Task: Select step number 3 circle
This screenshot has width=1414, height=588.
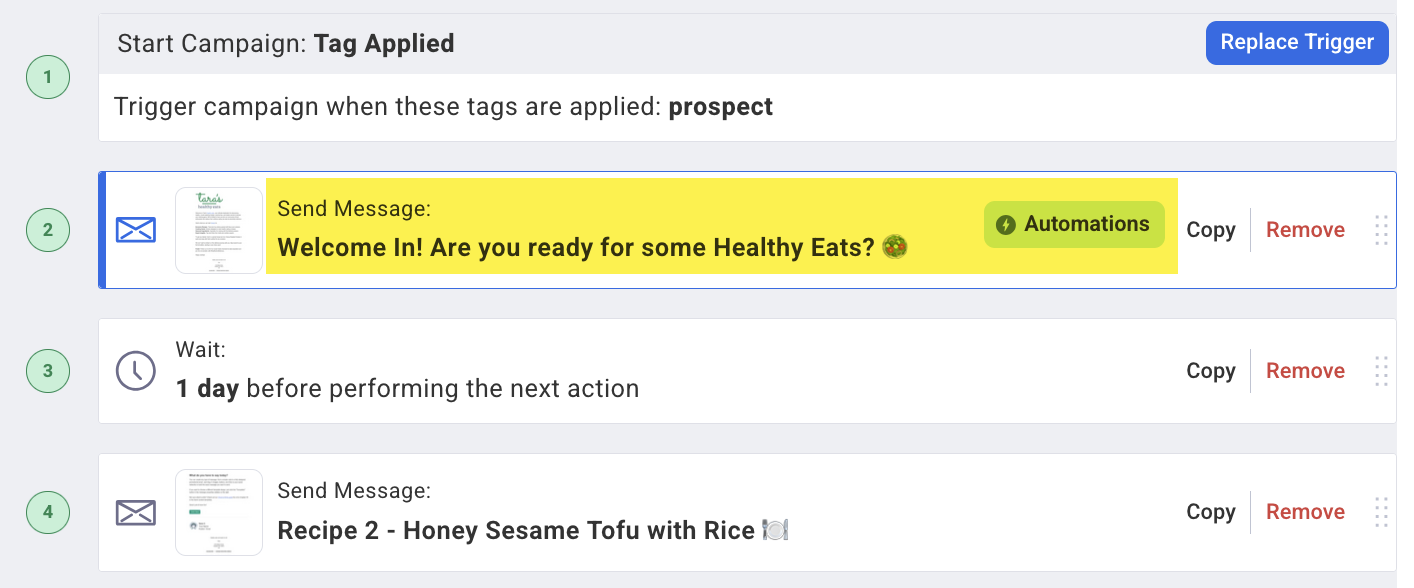Action: [48, 372]
